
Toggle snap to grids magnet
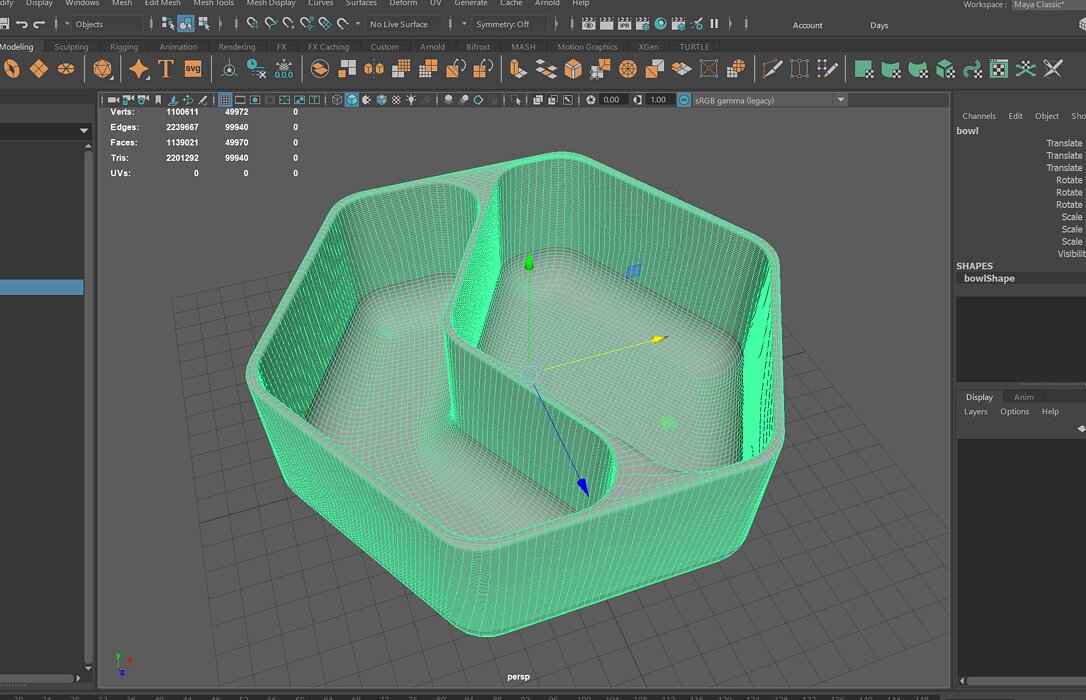pyautogui.click(x=253, y=24)
